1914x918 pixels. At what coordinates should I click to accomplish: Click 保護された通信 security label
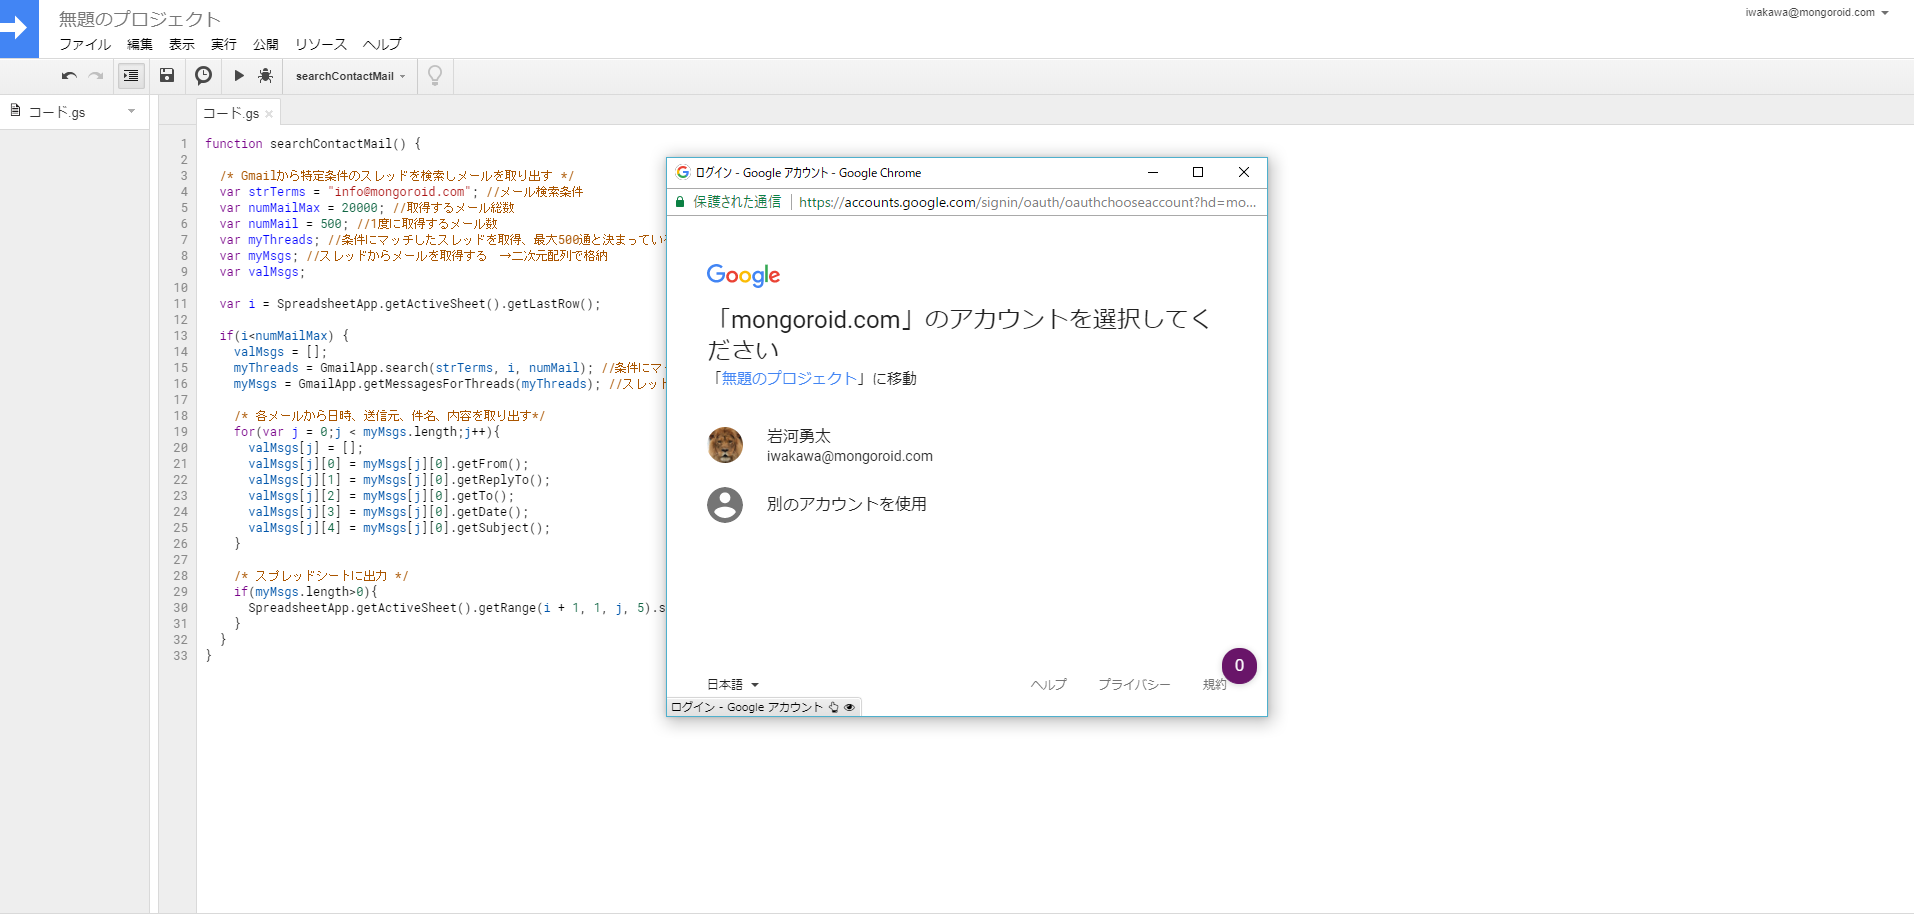click(737, 202)
